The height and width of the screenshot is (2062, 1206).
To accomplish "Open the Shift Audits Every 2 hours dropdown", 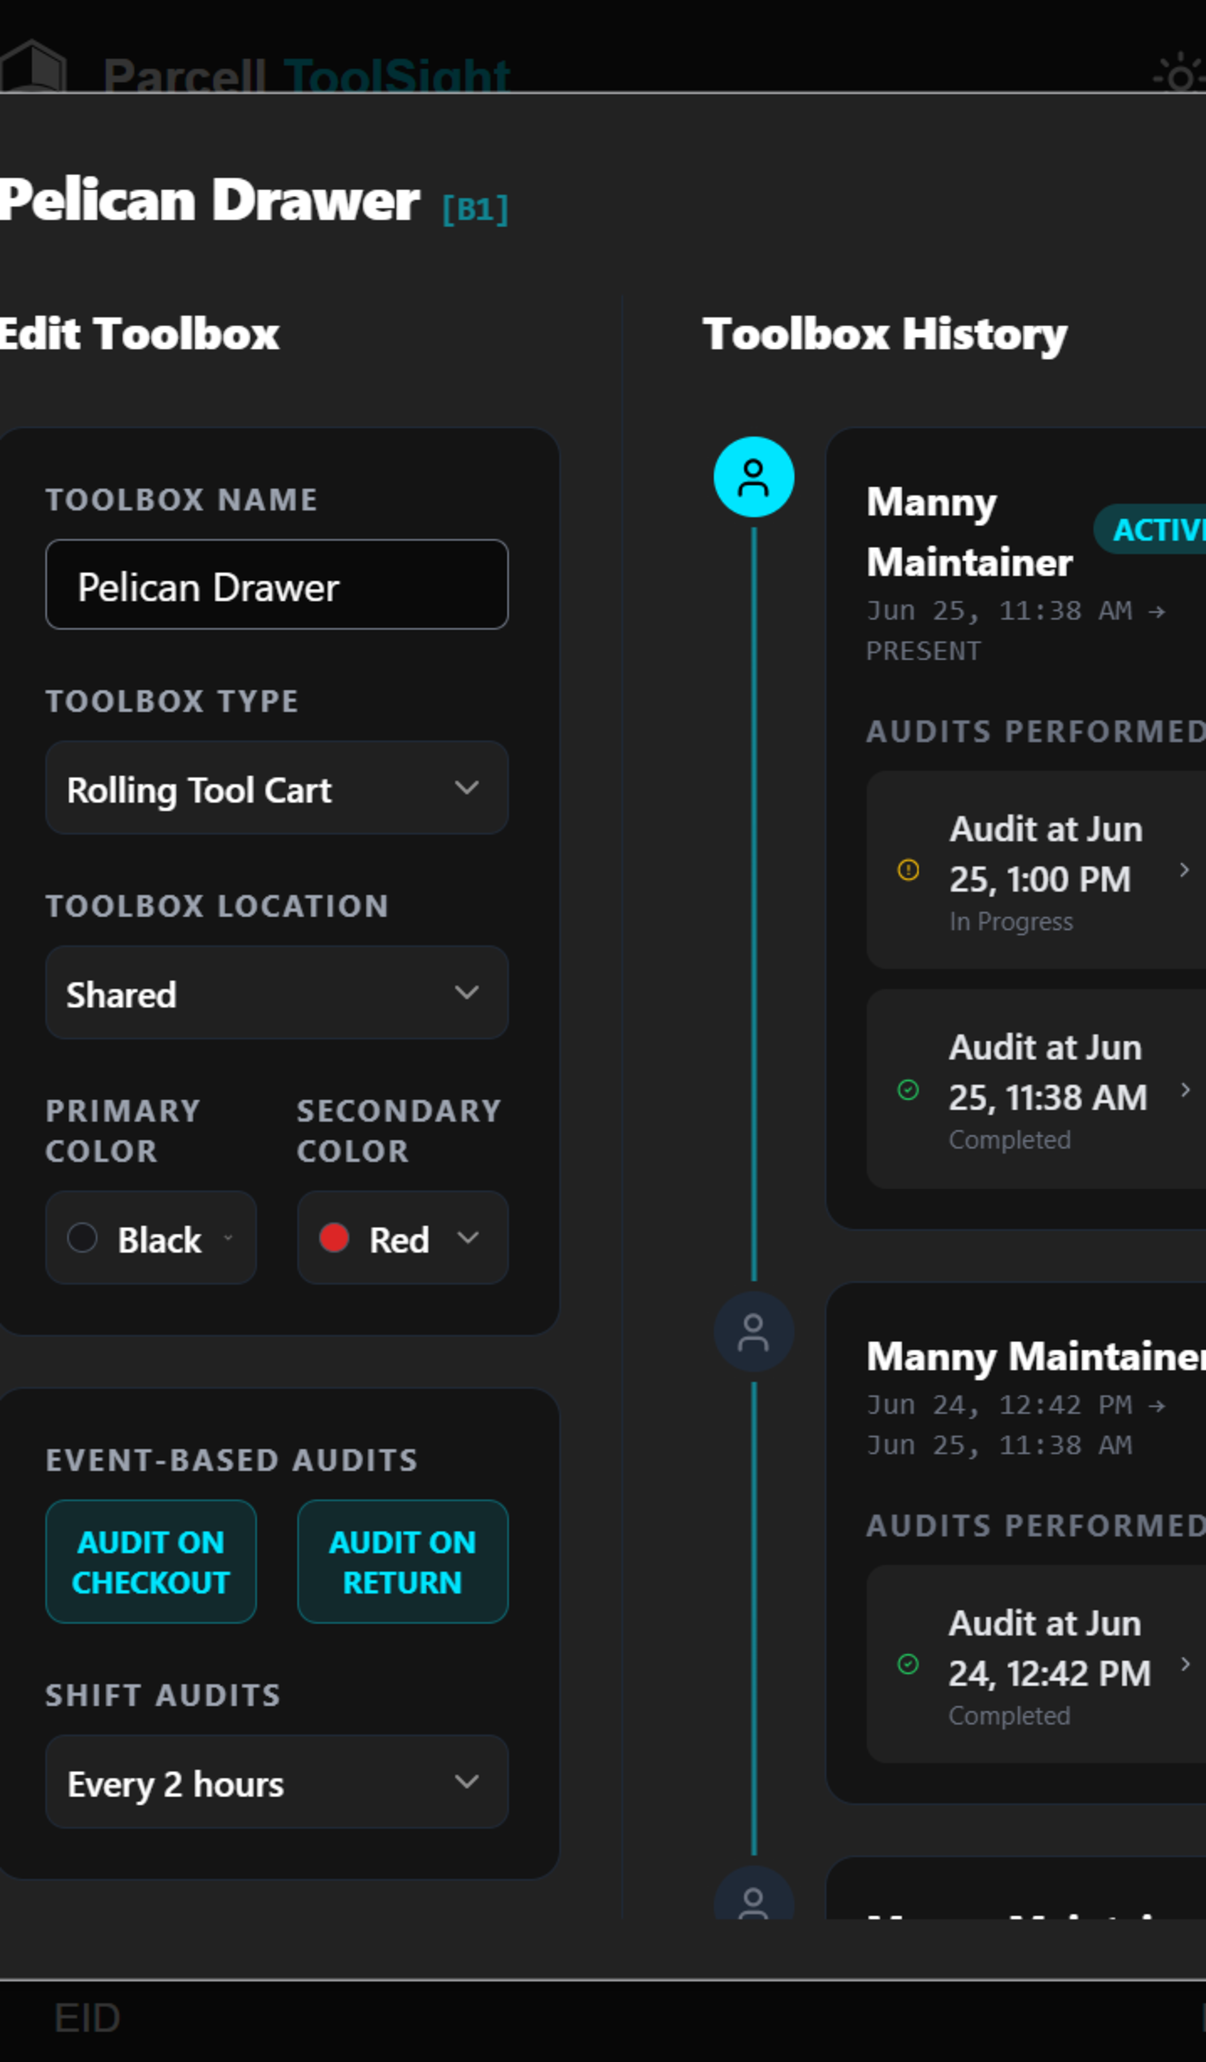I will coord(277,1782).
